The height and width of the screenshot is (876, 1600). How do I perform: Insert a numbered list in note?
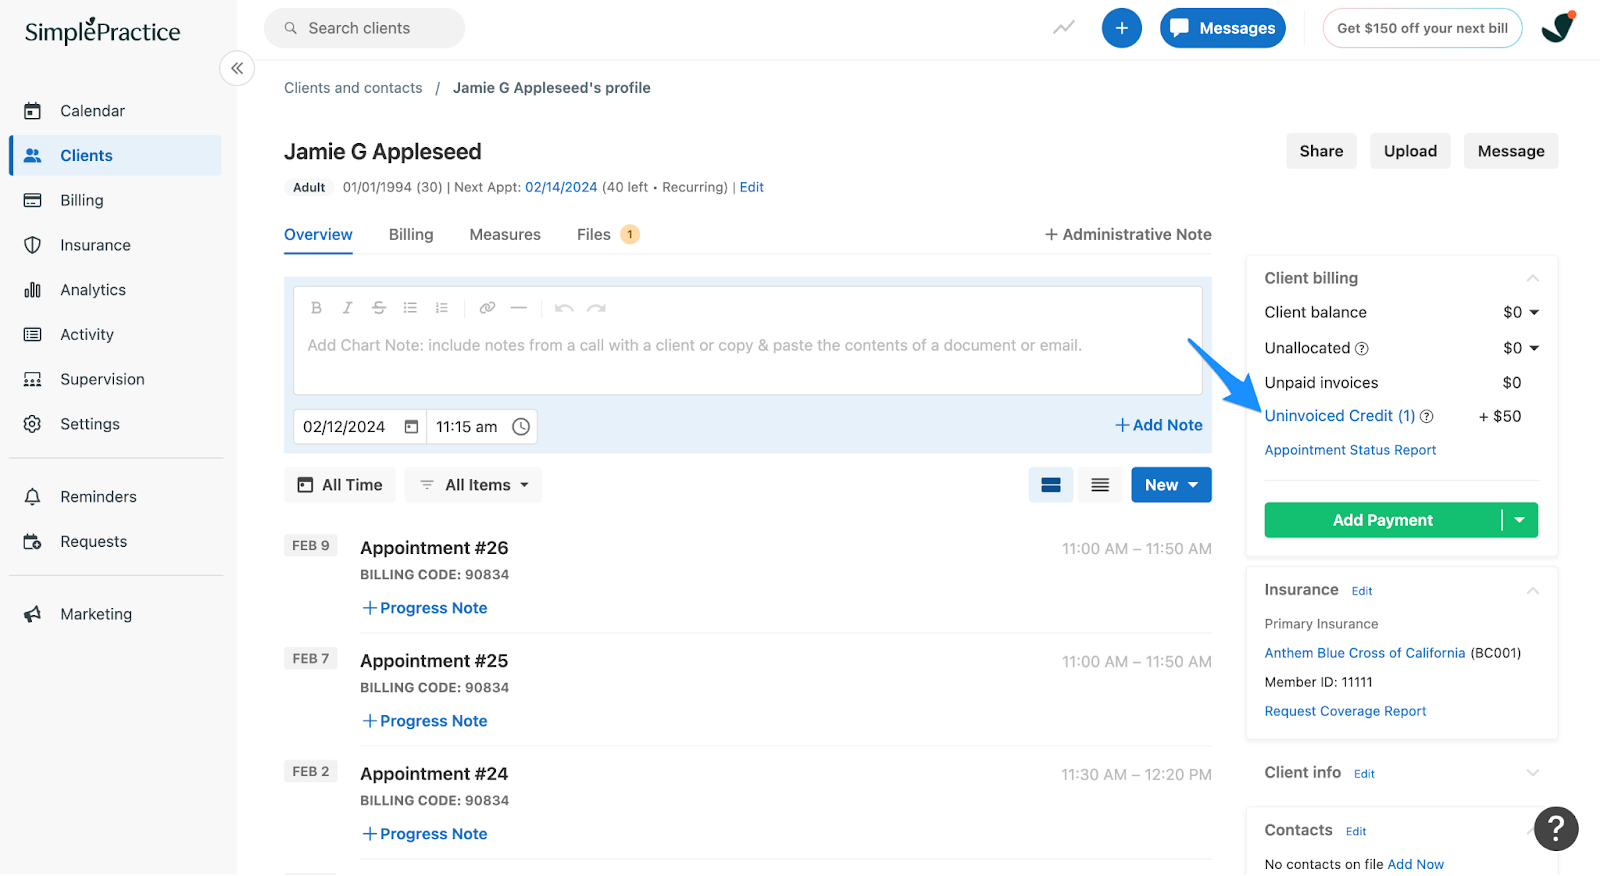pos(441,308)
